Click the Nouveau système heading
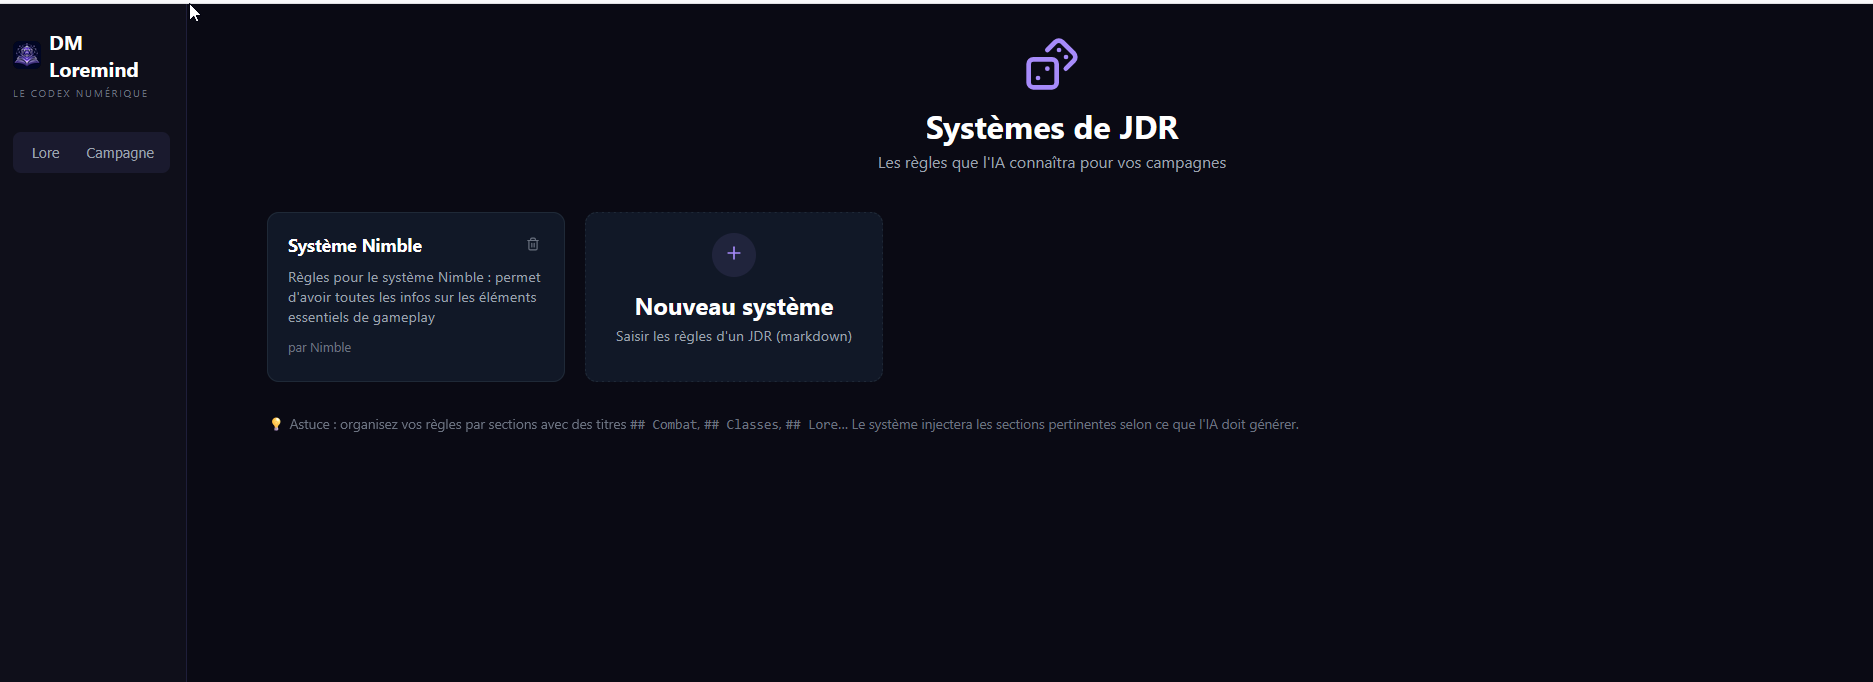The width and height of the screenshot is (1873, 682). point(734,307)
